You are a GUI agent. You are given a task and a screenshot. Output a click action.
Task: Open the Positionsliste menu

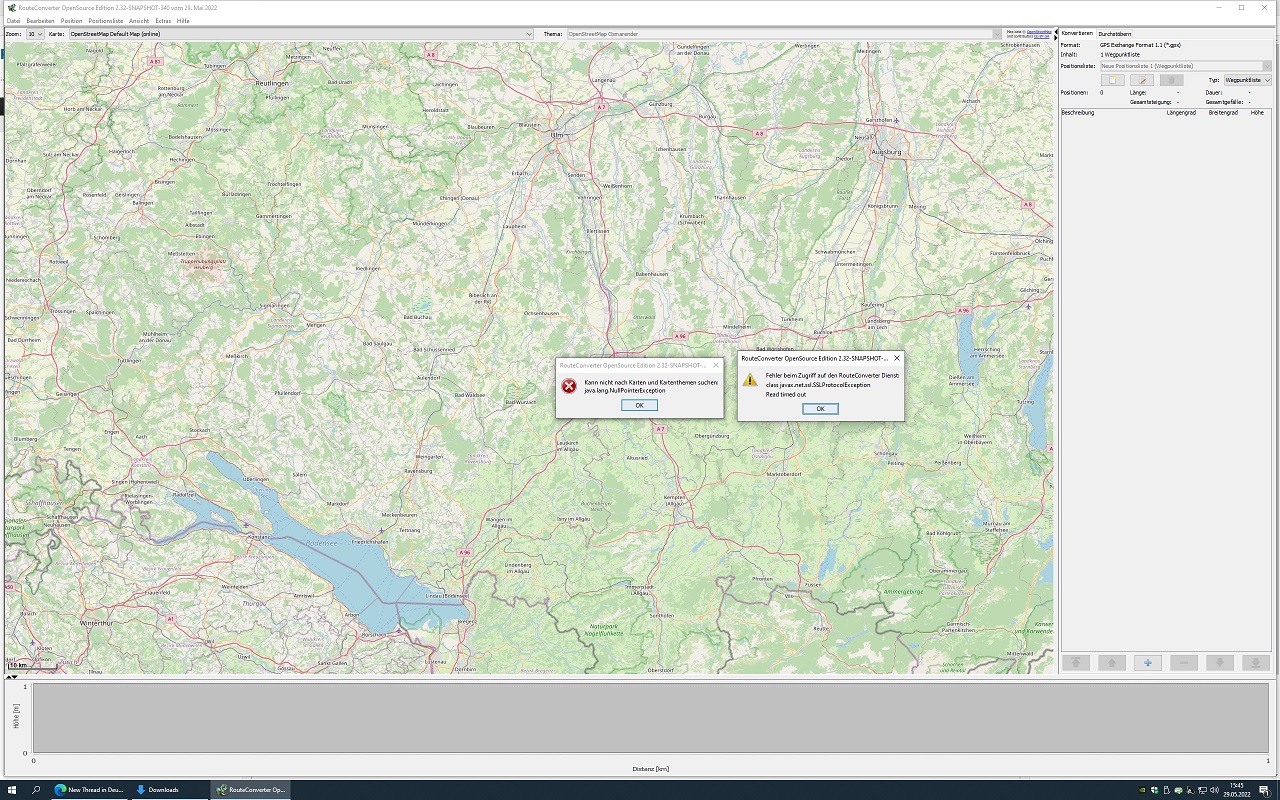coord(105,21)
